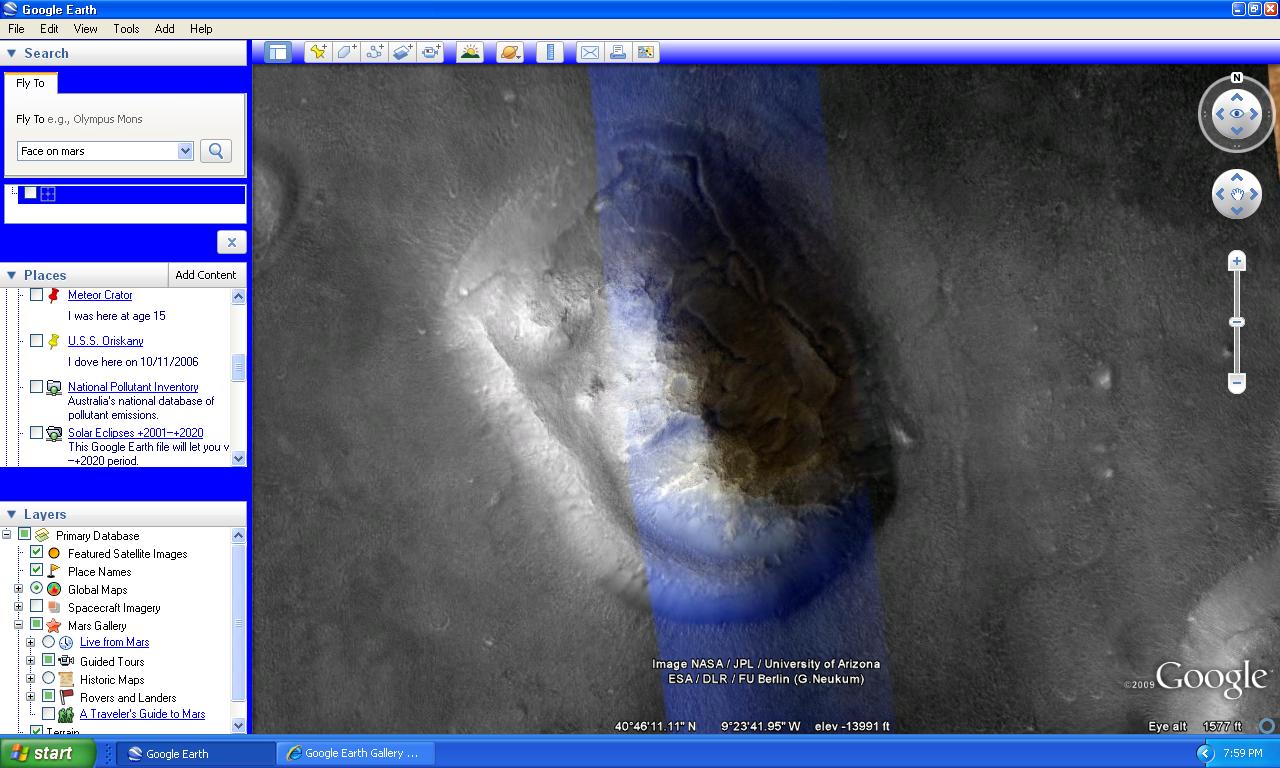This screenshot has width=1280, height=768.
Task: Check A Traveler's Guide to Mars box
Action: (x=48, y=714)
